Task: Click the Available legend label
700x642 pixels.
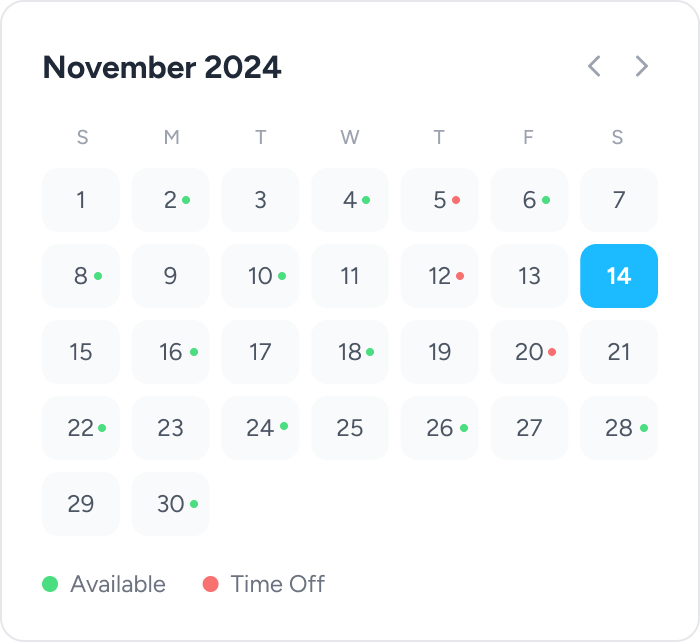Action: click(118, 584)
